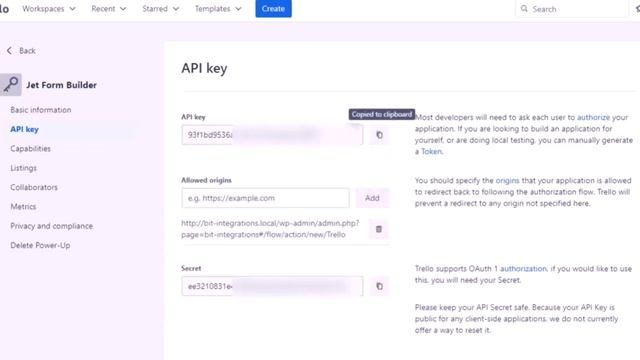Image resolution: width=640 pixels, height=360 pixels.
Task: Delete the bit-integrations allowed origin via its trash icon
Action: click(379, 229)
